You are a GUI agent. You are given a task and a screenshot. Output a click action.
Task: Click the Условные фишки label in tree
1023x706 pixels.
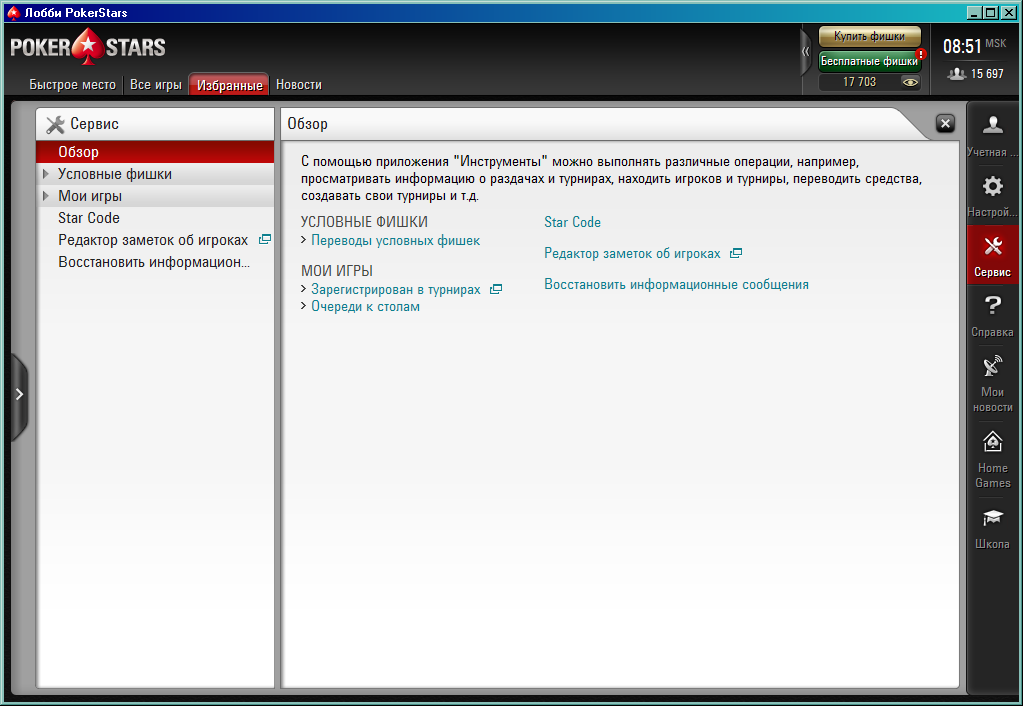coord(115,174)
